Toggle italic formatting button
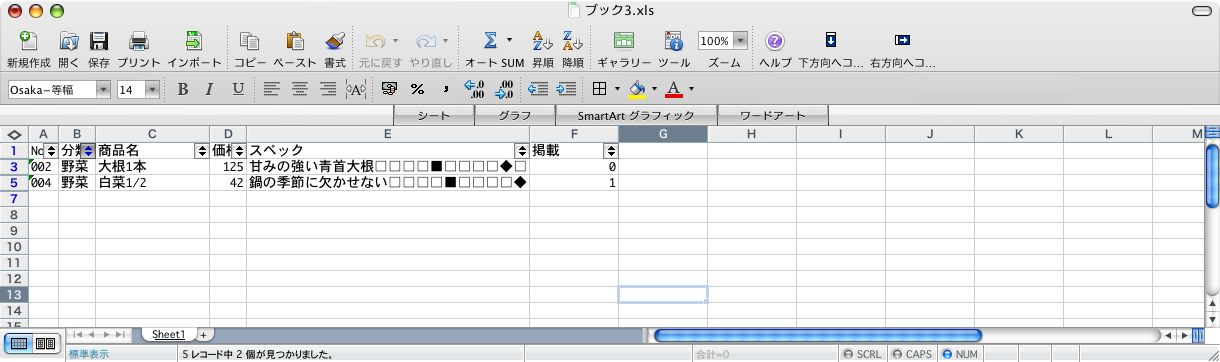This screenshot has width=1220, height=362. coord(210,89)
